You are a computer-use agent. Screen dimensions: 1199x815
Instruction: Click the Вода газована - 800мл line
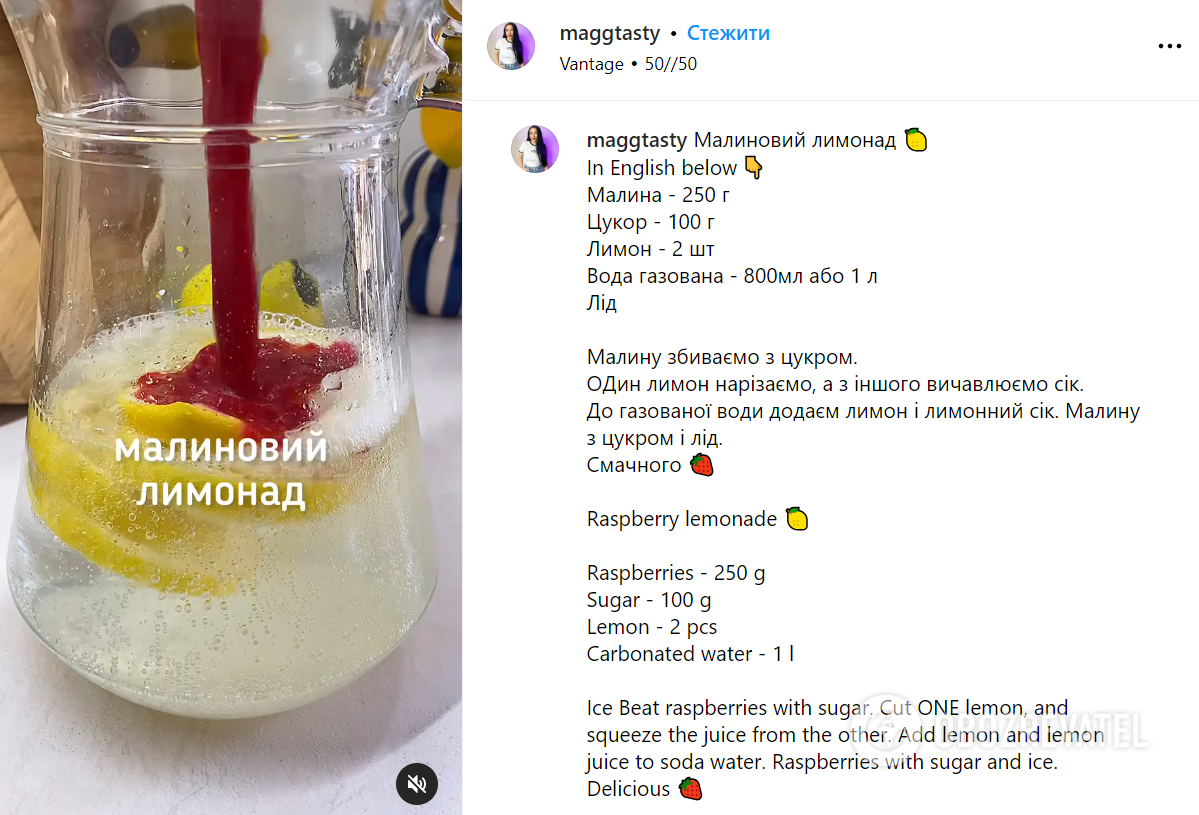click(x=732, y=276)
